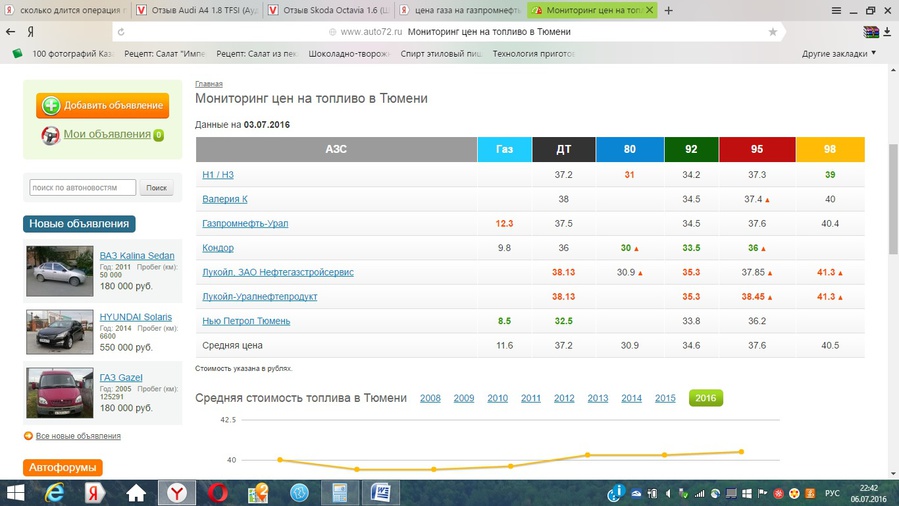The image size is (899, 506).
Task: Open the green bookmark icon in bookmarks bar
Action: point(18,53)
